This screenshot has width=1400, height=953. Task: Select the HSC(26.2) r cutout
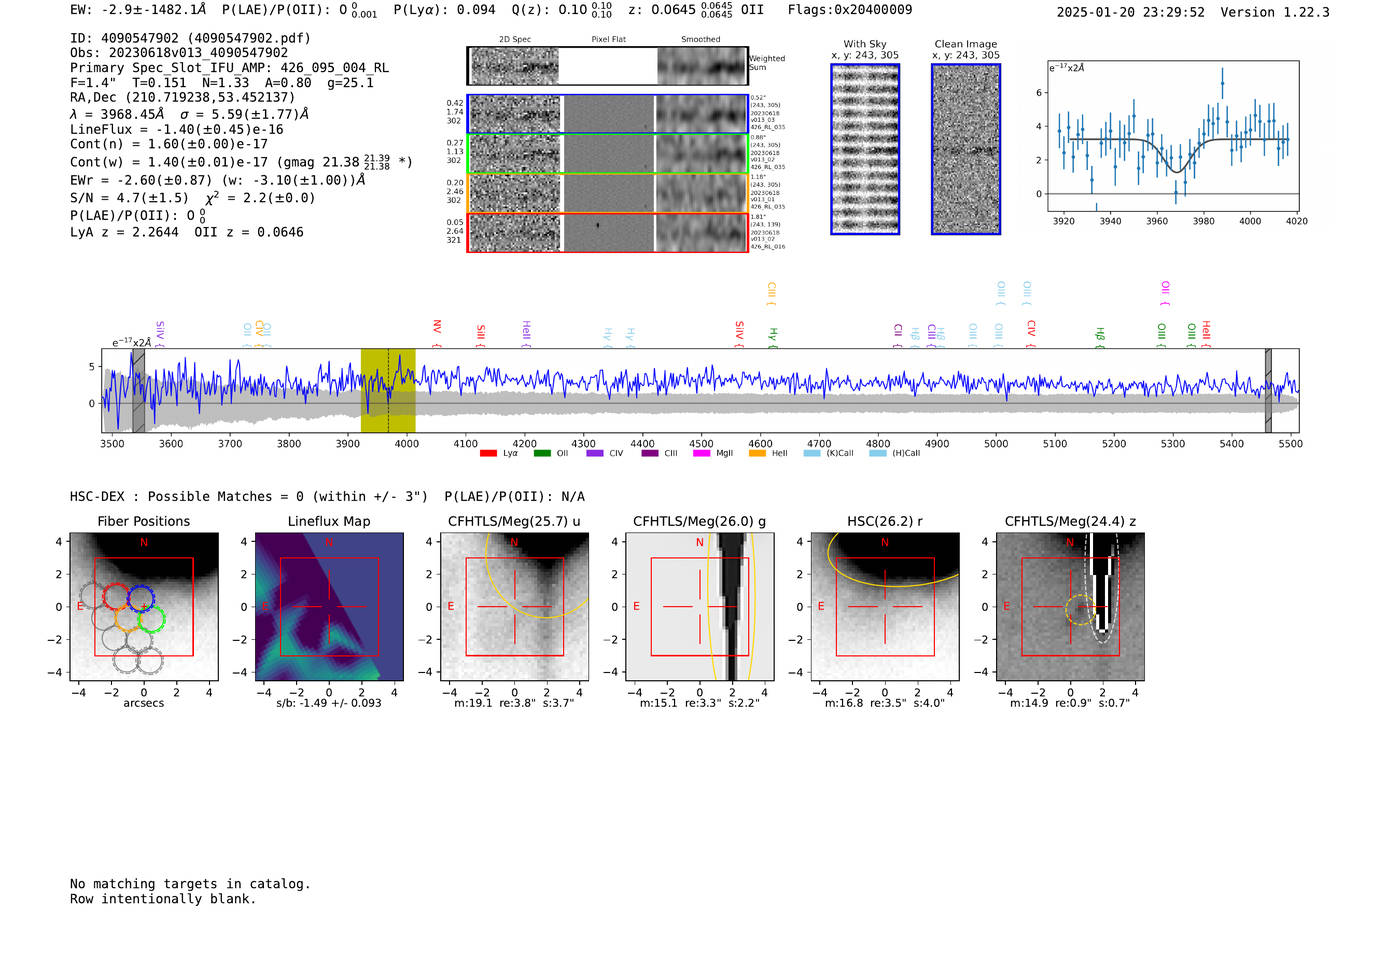point(885,607)
